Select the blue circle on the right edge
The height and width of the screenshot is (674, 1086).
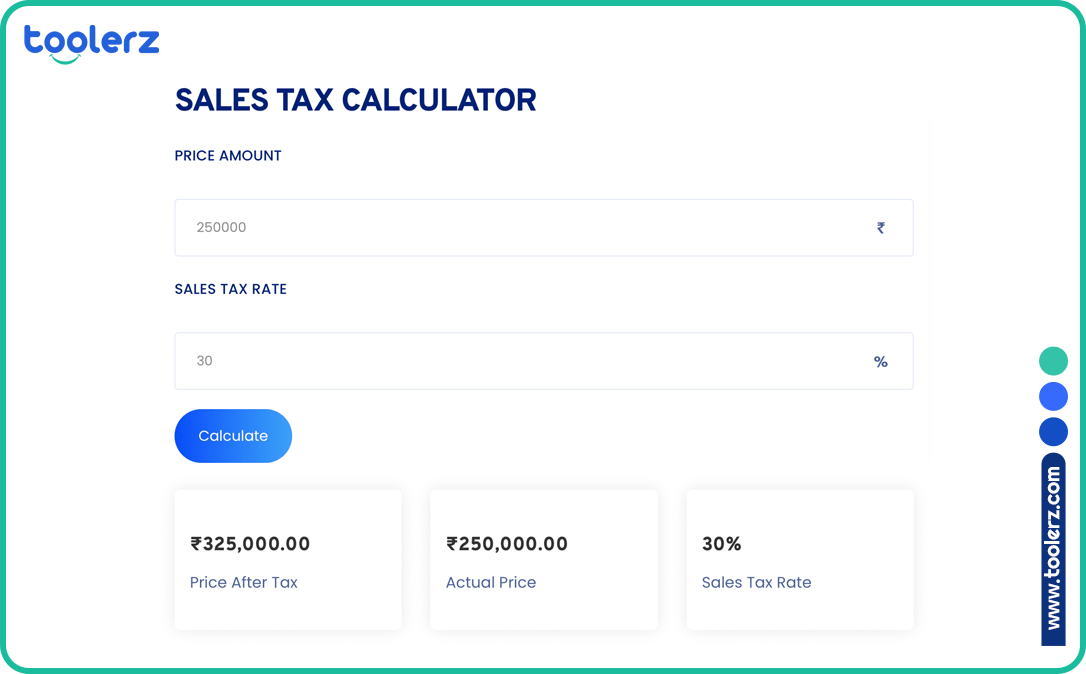(1053, 396)
